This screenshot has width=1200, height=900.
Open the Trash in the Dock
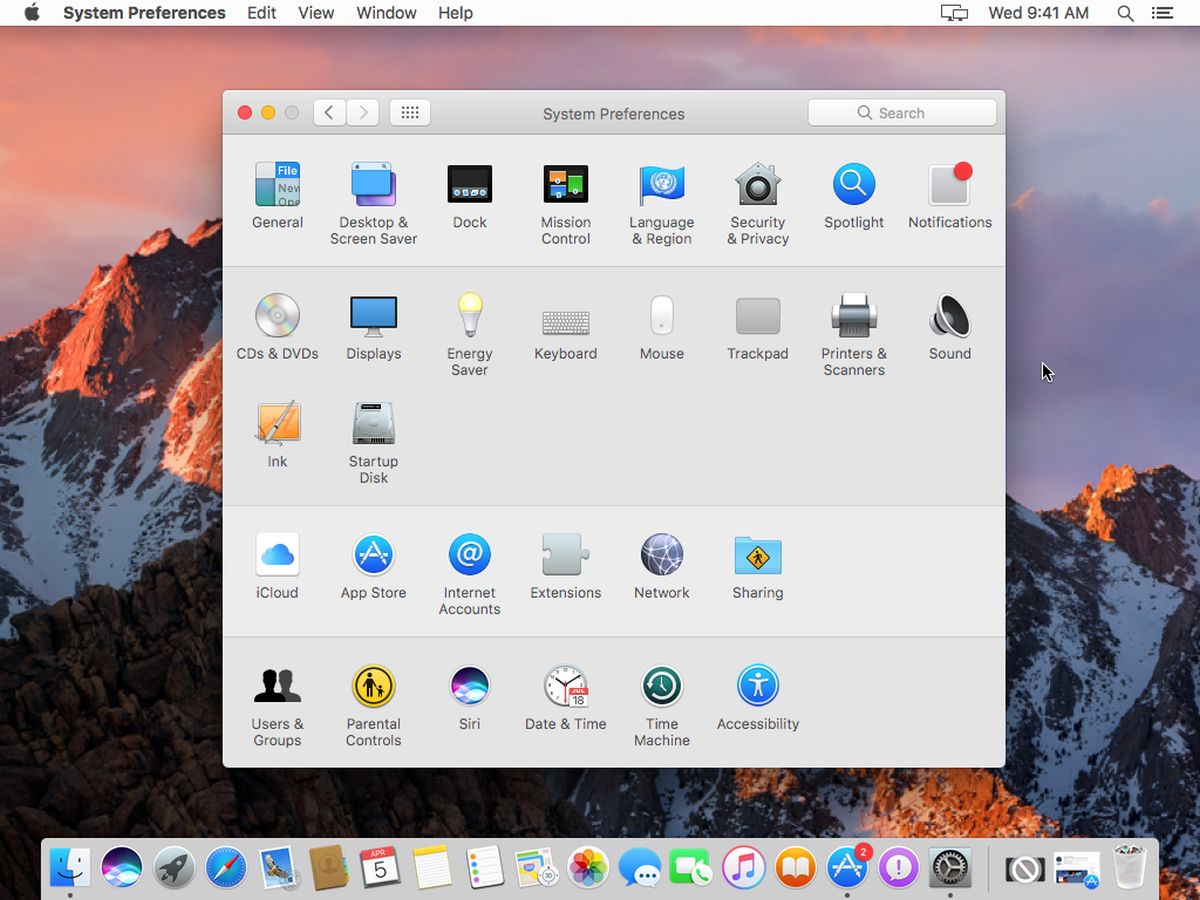point(1129,866)
